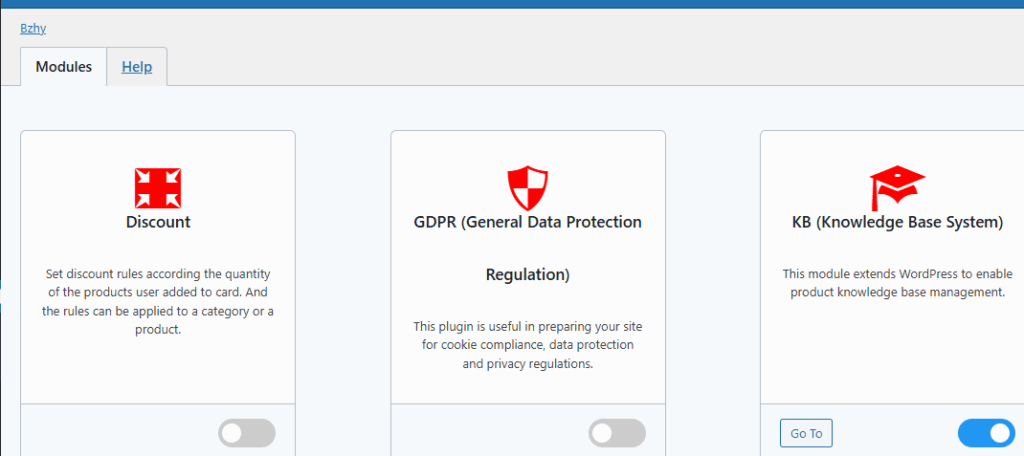The height and width of the screenshot is (456, 1024).
Task: Follow the Bzhy link
Action: click(33, 28)
